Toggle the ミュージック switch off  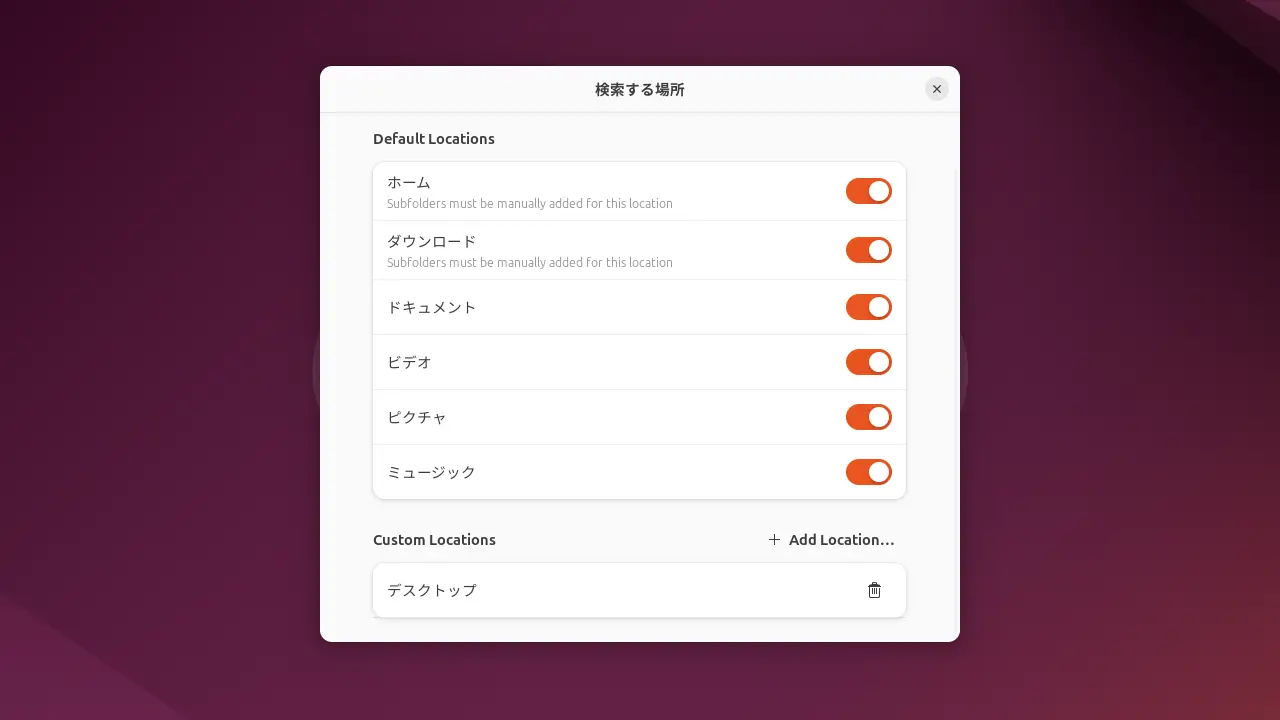pyautogui.click(x=869, y=472)
